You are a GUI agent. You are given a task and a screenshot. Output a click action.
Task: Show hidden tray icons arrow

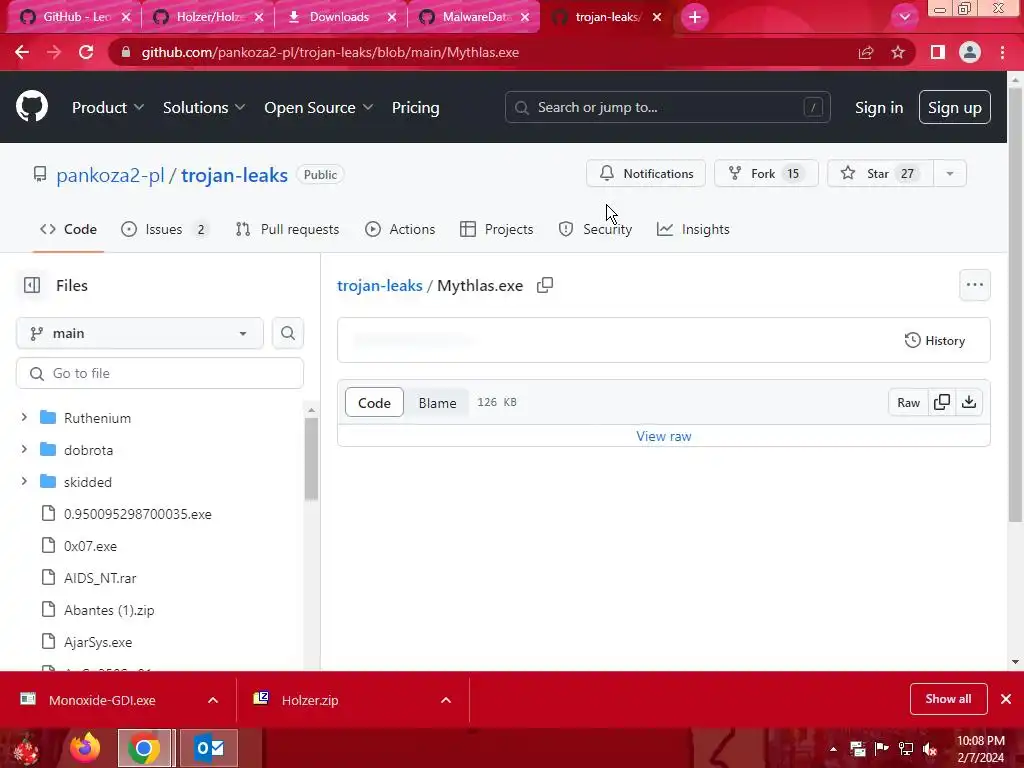click(833, 749)
